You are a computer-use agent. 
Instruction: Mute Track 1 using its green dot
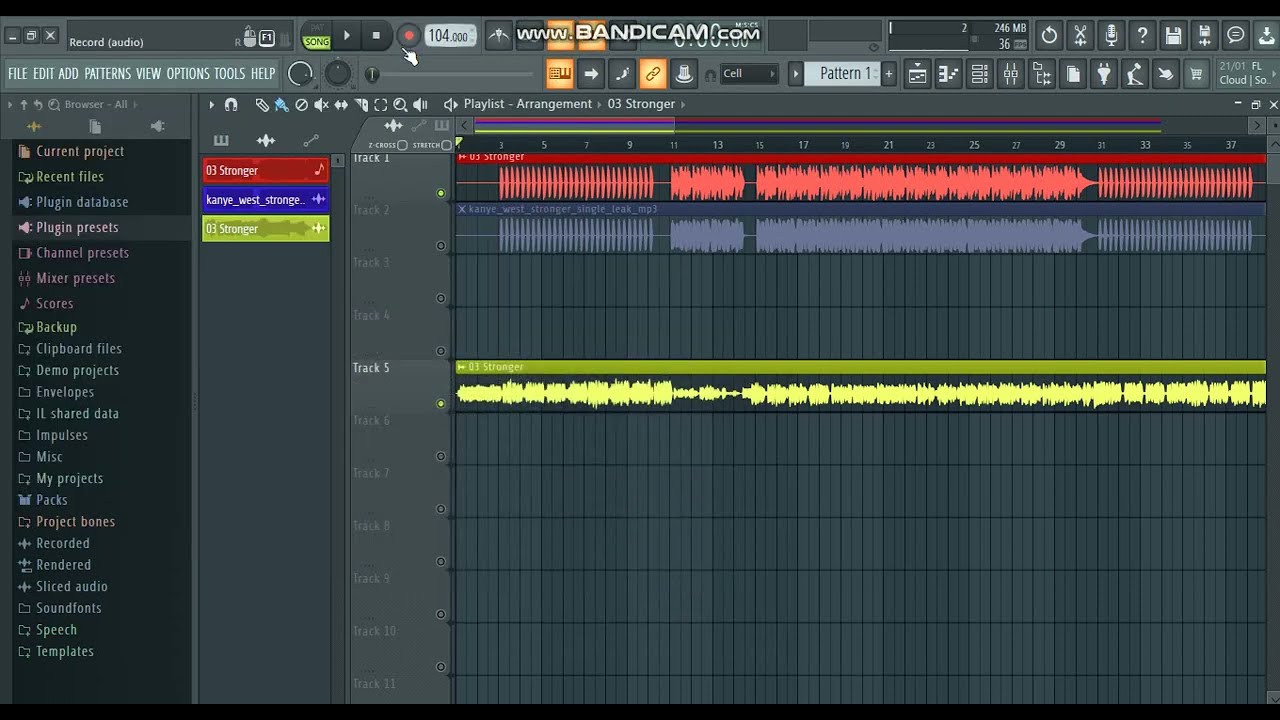point(441,193)
